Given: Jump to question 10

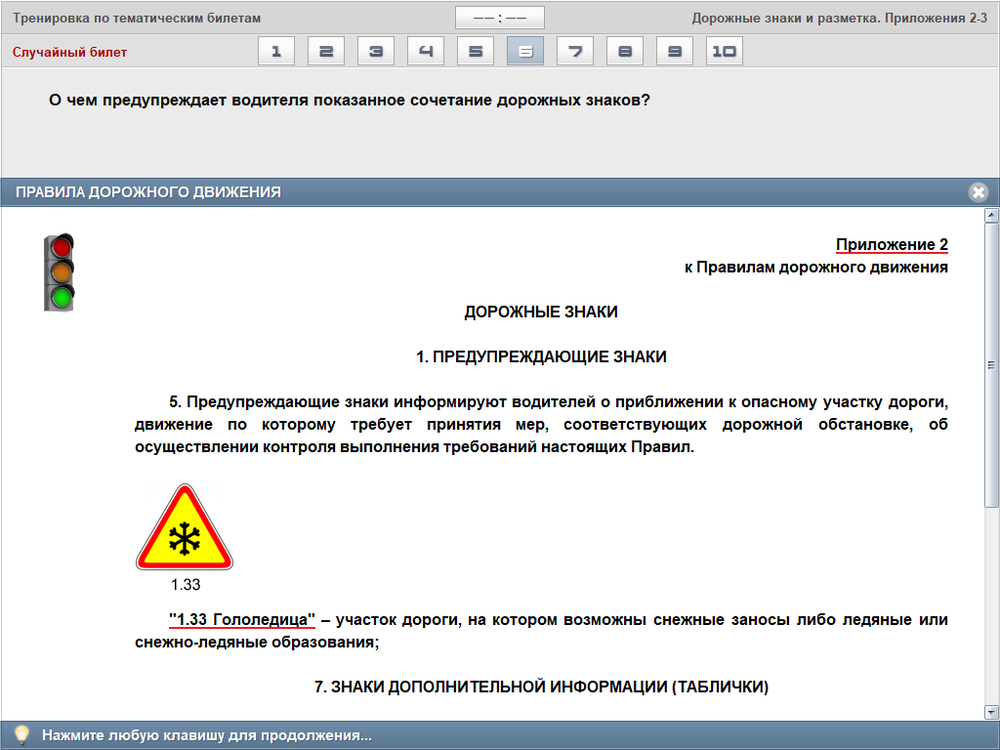Looking at the screenshot, I should 725,51.
